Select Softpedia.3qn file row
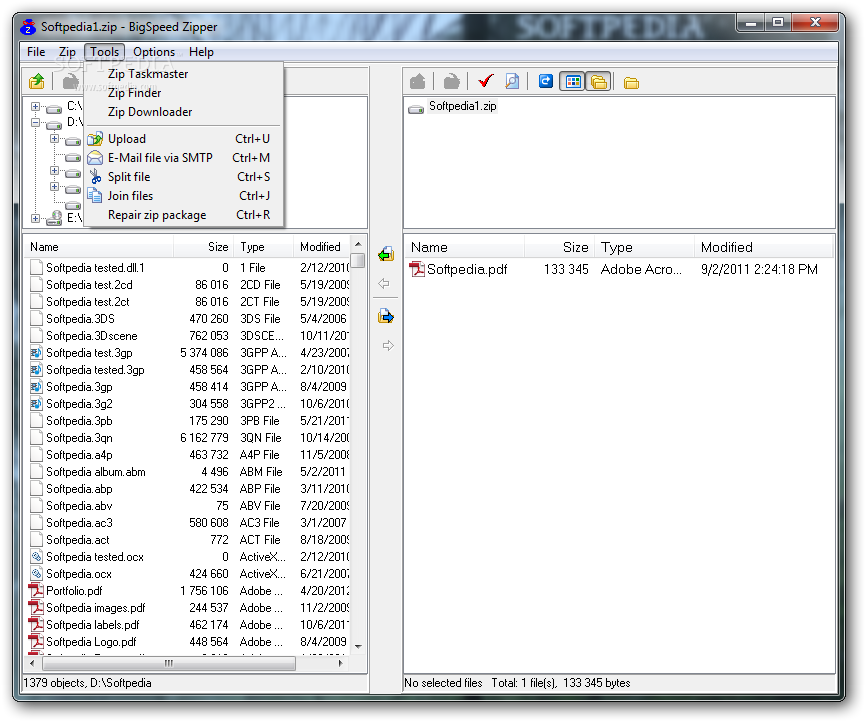 click(188, 438)
